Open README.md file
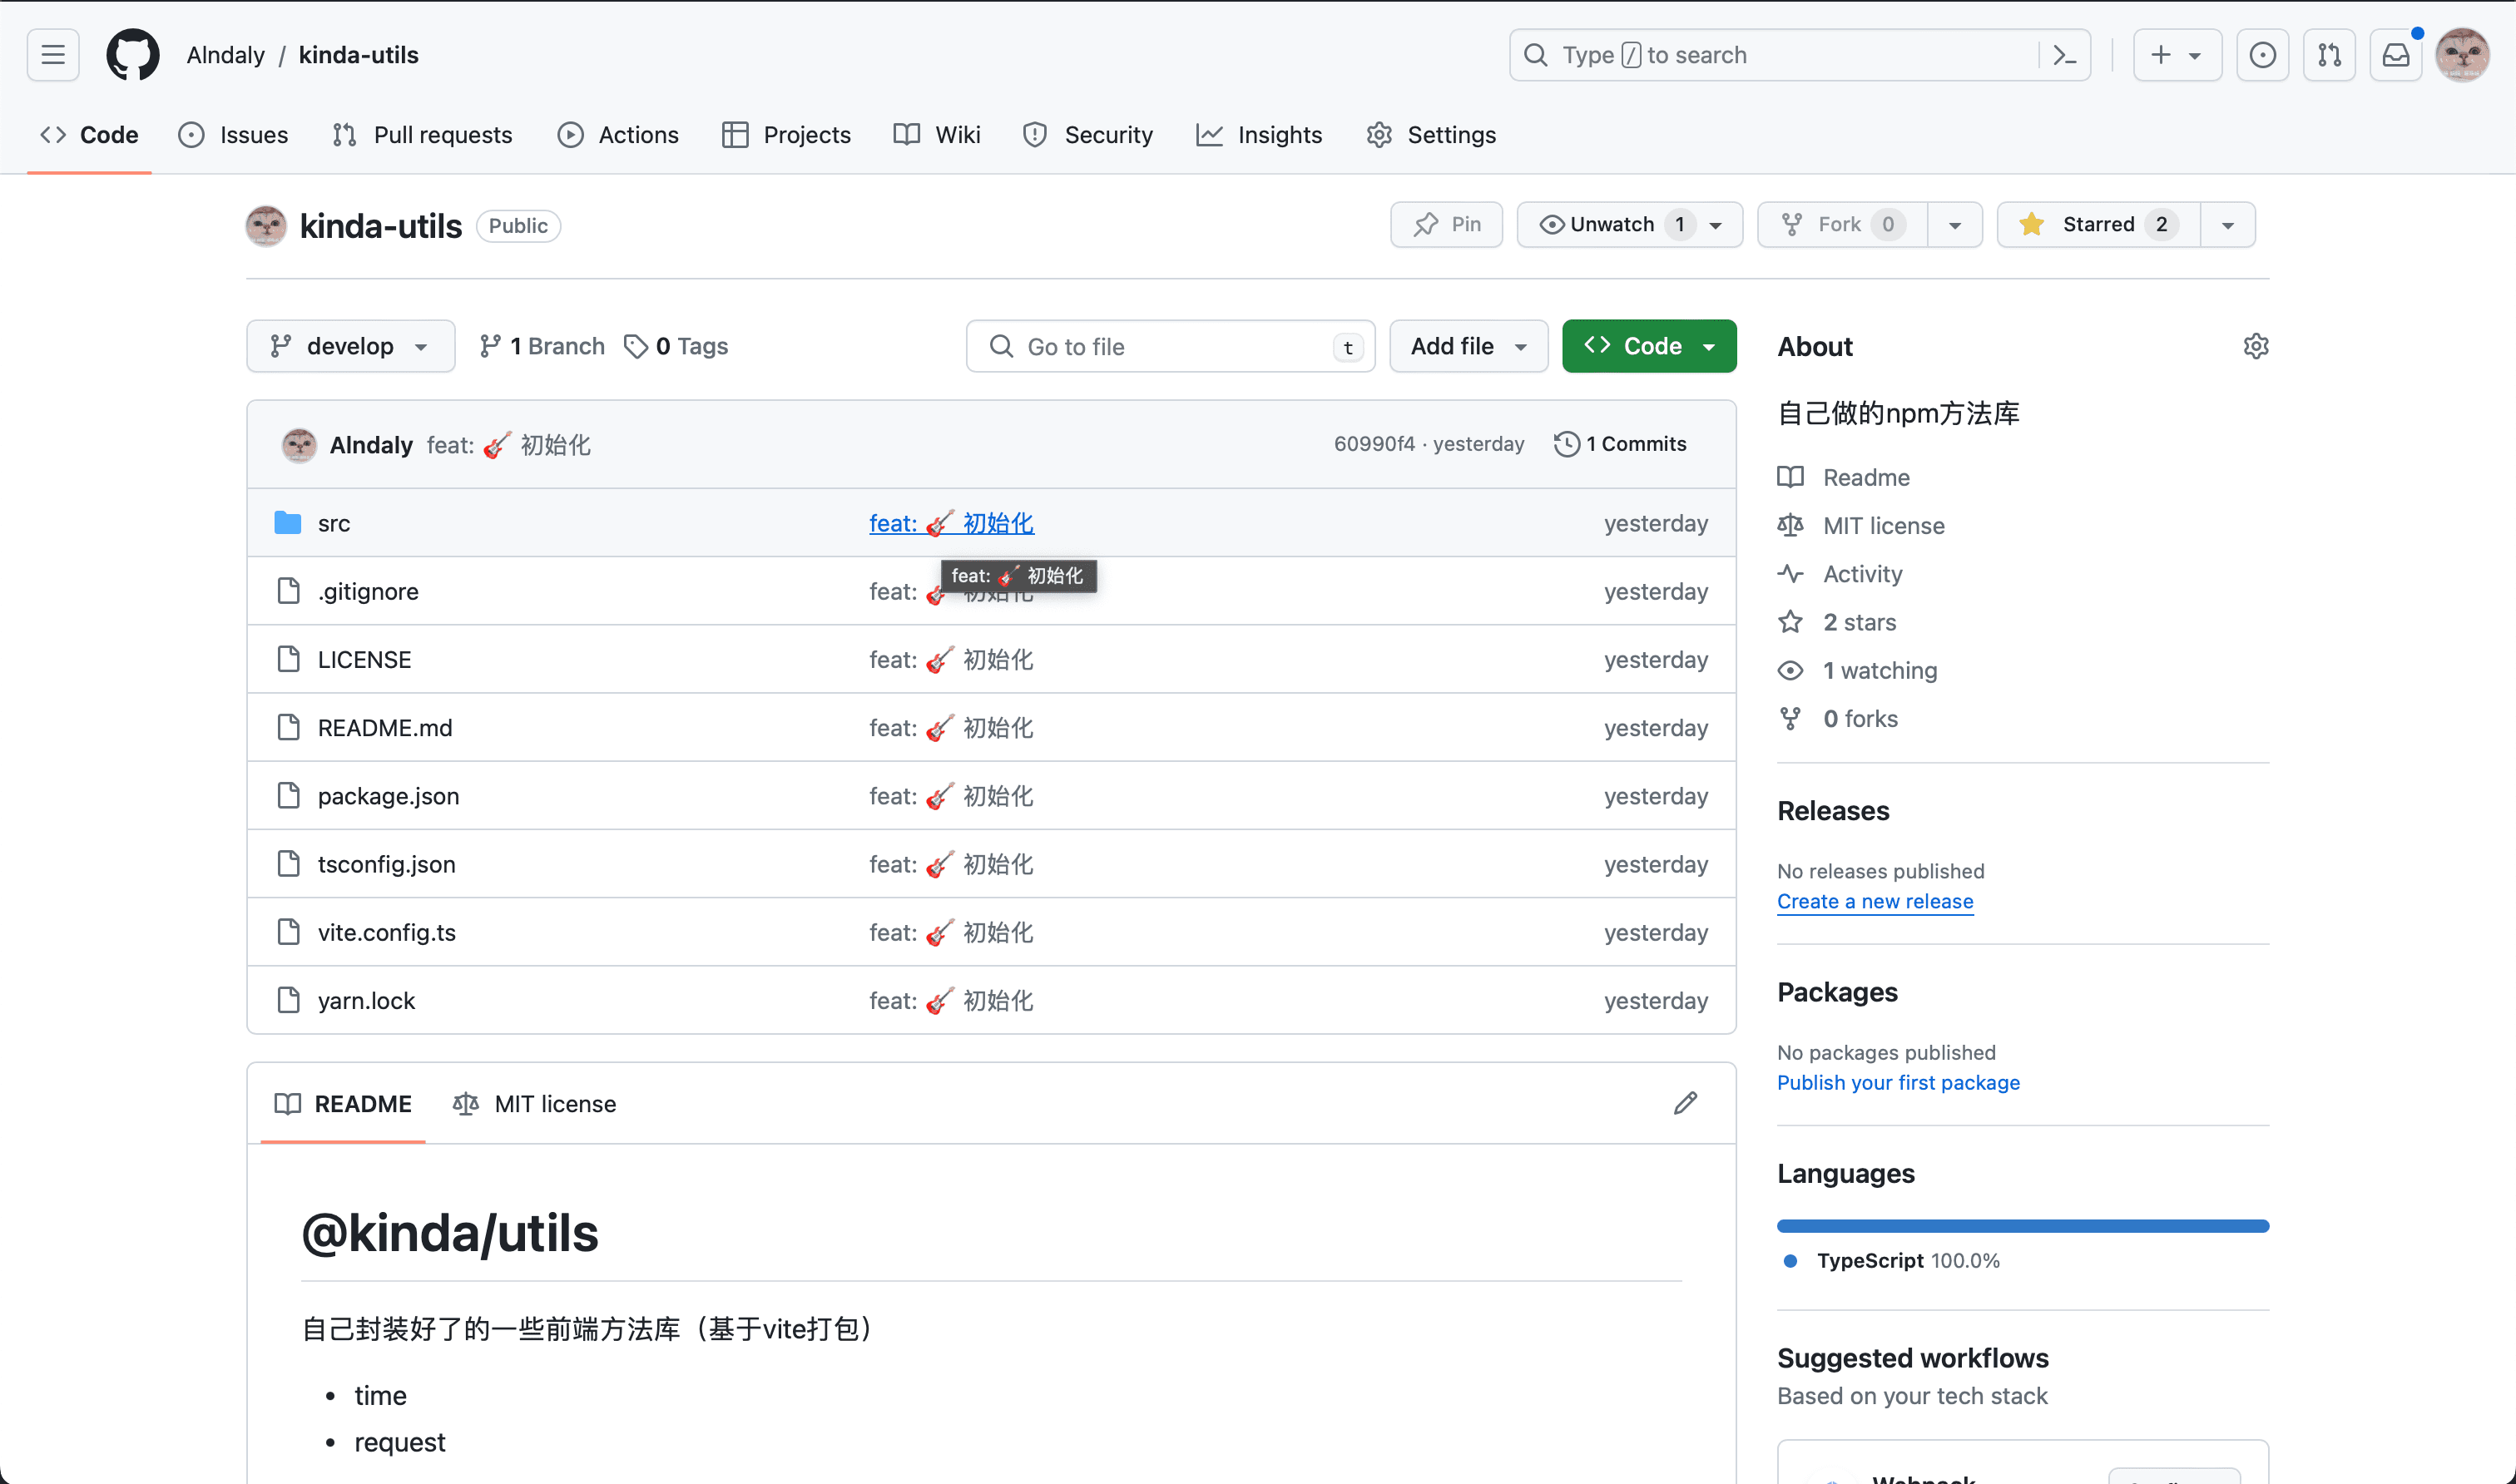 (x=385, y=727)
